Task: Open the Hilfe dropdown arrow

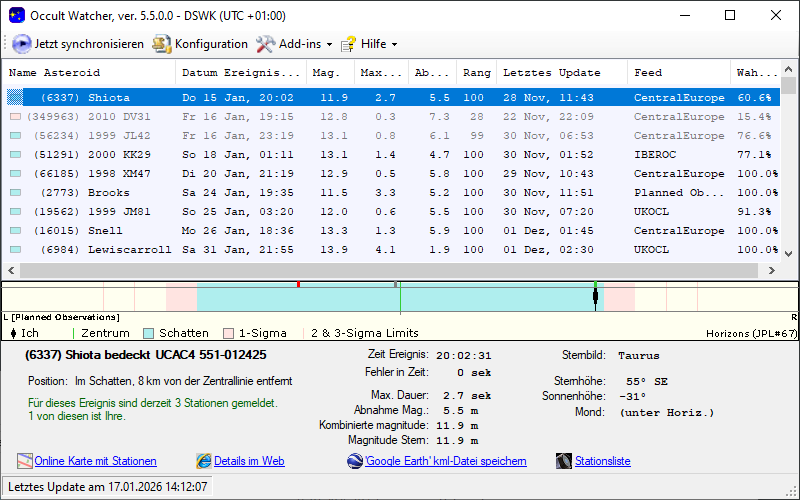Action: point(394,44)
